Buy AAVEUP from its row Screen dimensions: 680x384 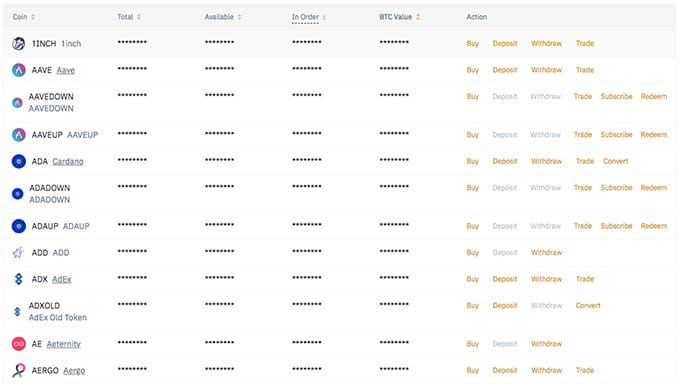click(473, 135)
